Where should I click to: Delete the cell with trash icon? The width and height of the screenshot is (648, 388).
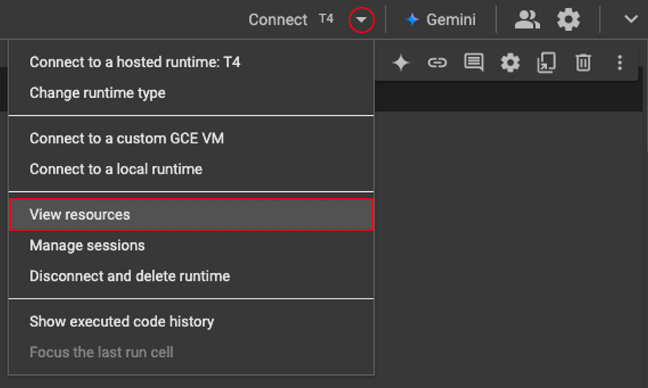[x=583, y=63]
